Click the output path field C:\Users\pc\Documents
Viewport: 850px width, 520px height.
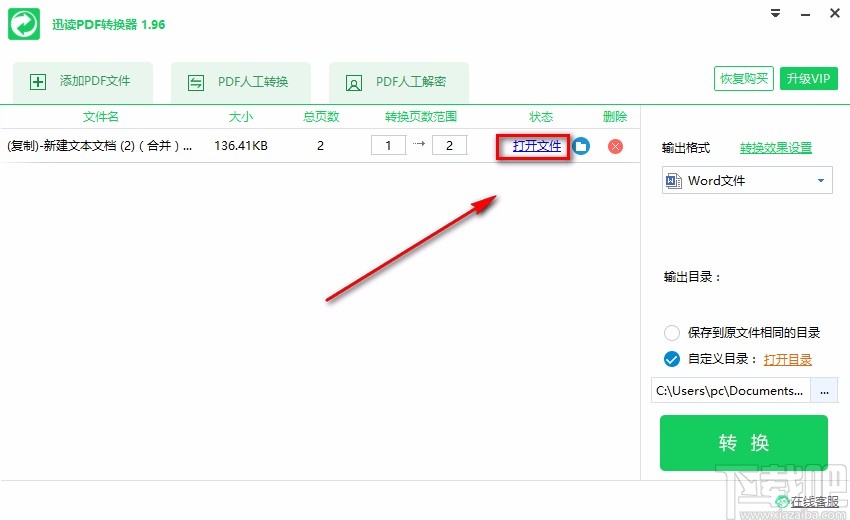point(731,391)
